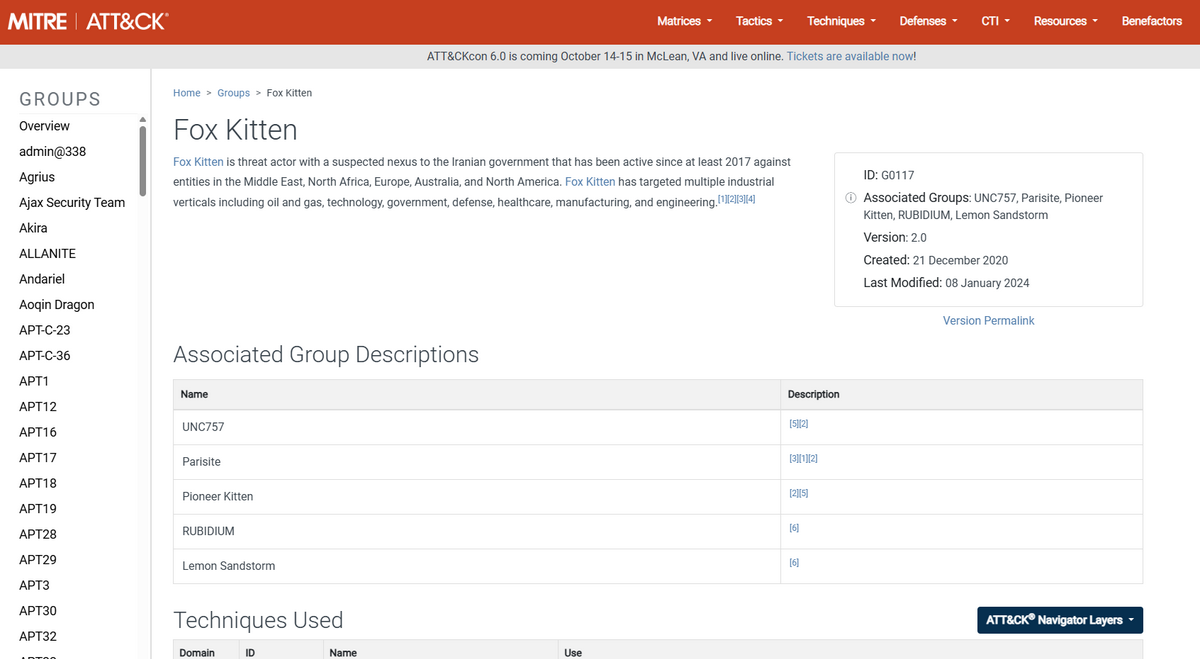Click the Pioneer Kitten name cell
The image size is (1200, 659).
click(476, 497)
